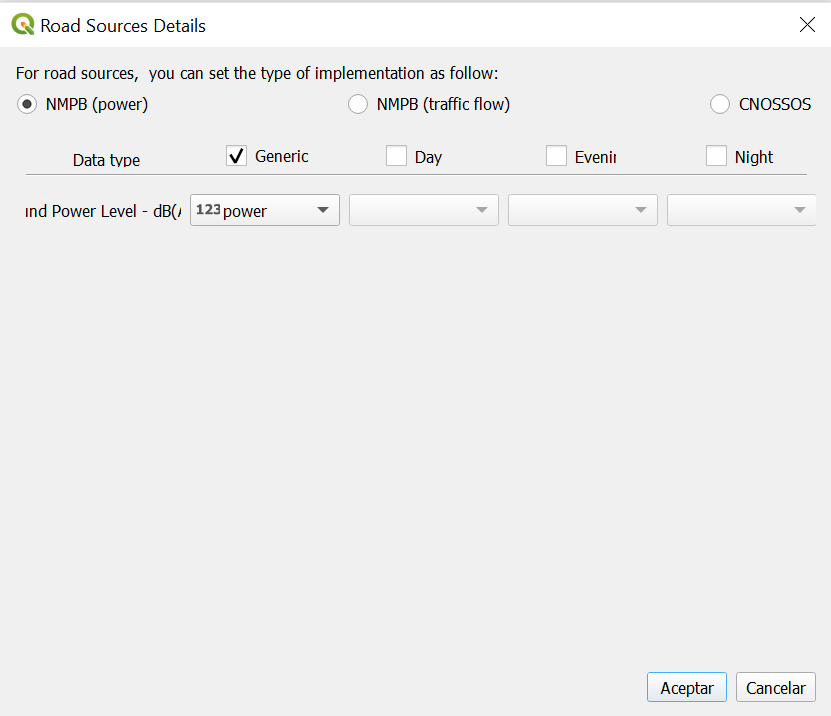Click the 'For road sources' description text

pos(257,73)
